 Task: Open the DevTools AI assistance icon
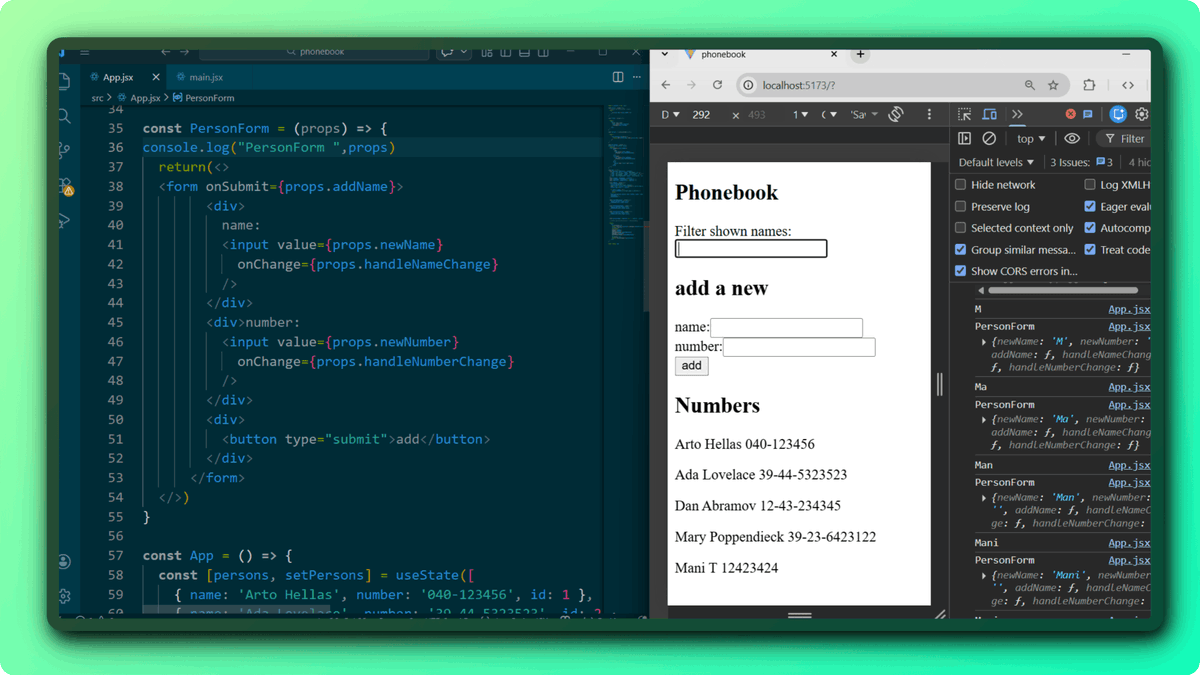pos(1118,114)
